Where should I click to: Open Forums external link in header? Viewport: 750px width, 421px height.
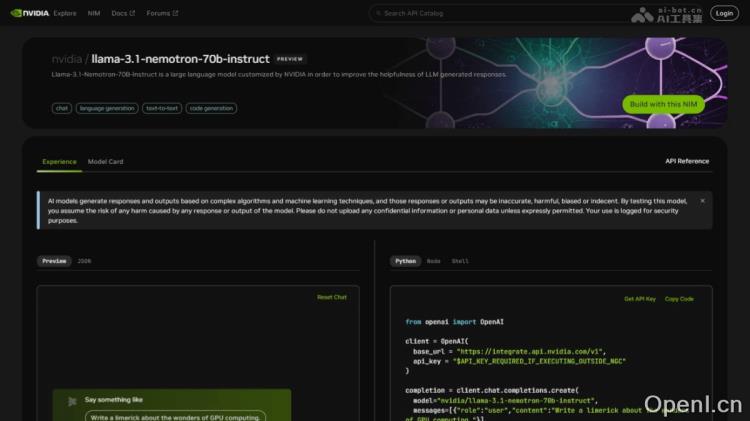click(162, 13)
